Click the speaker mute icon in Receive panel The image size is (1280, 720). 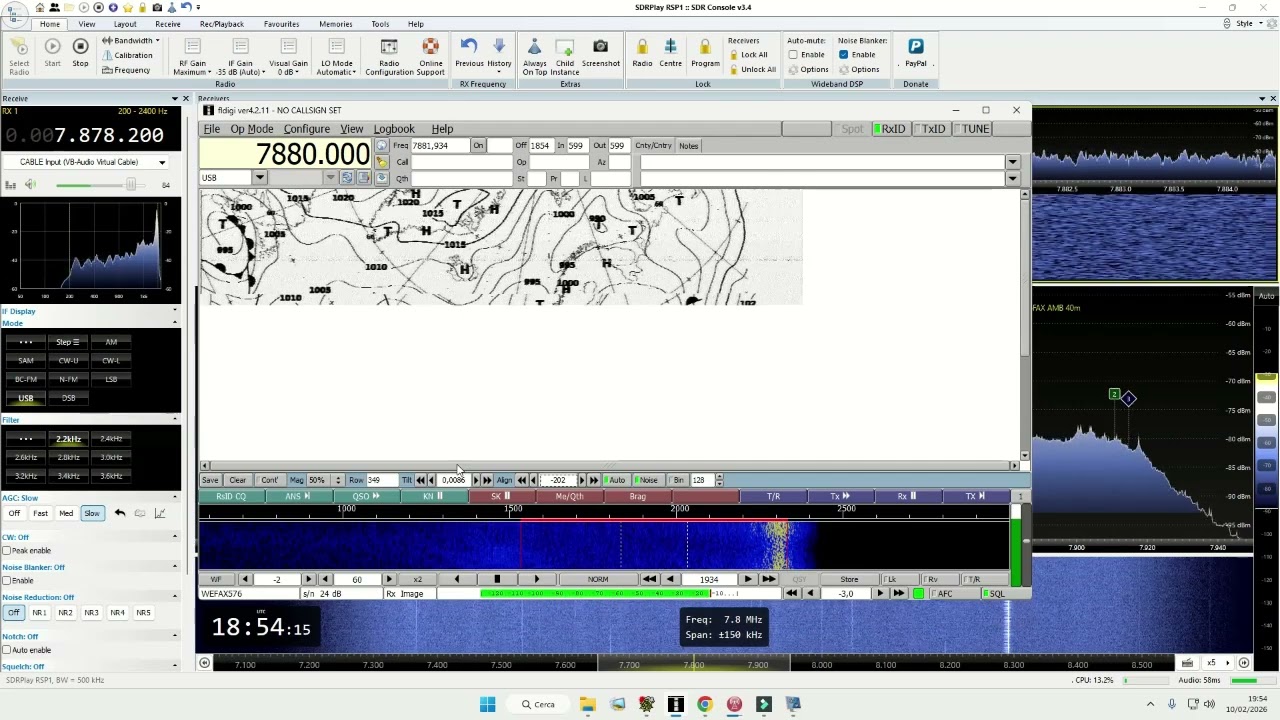(x=30, y=184)
